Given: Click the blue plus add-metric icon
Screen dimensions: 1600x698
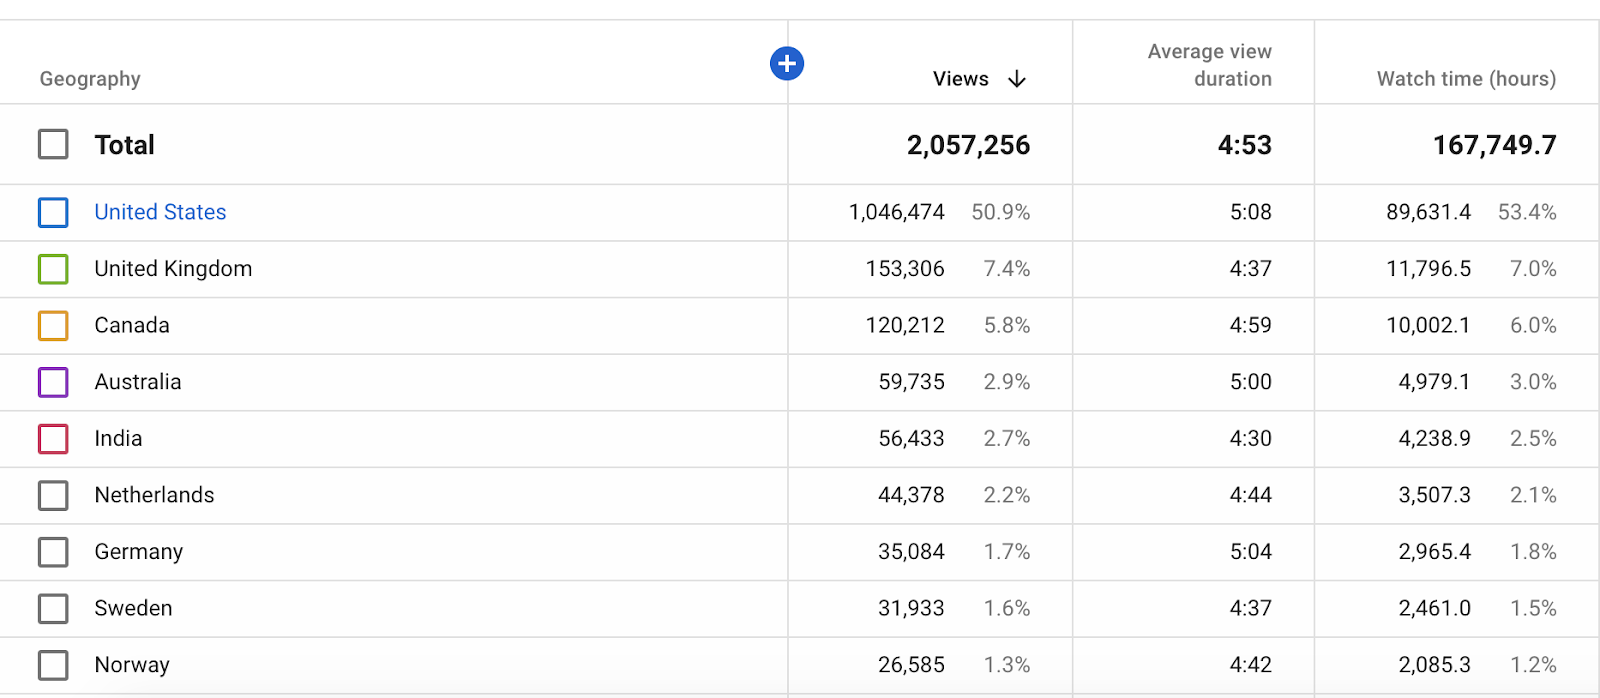Looking at the screenshot, I should click(x=787, y=64).
